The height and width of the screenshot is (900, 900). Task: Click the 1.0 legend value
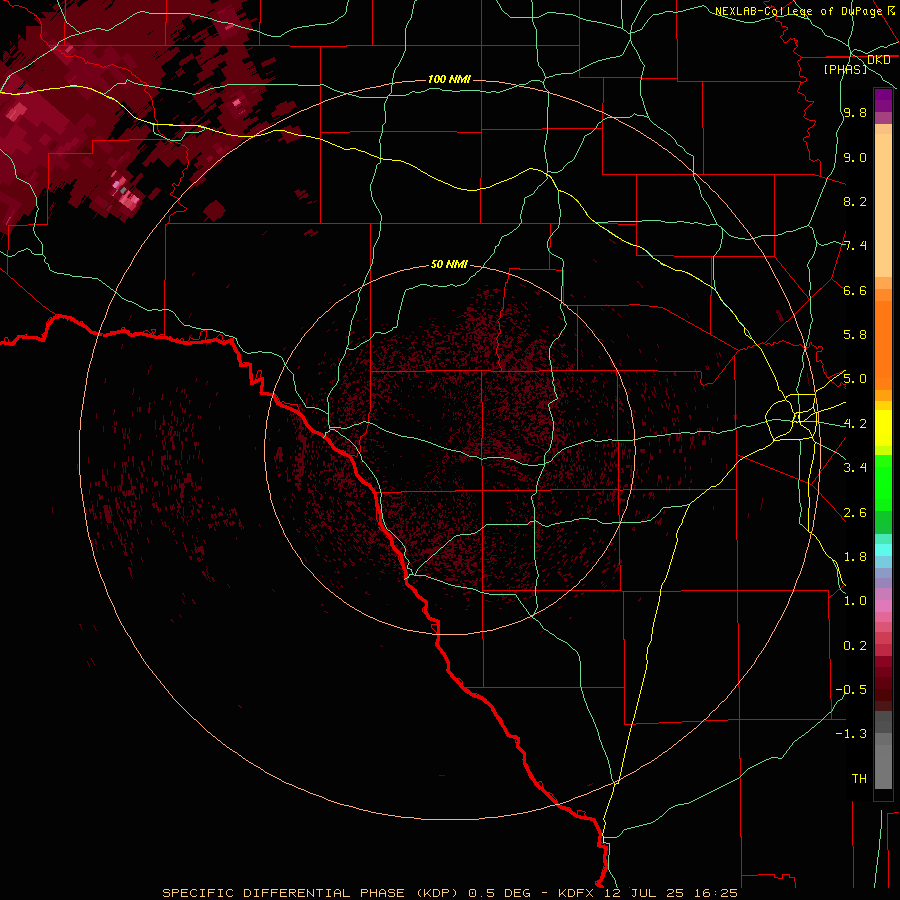tap(855, 601)
